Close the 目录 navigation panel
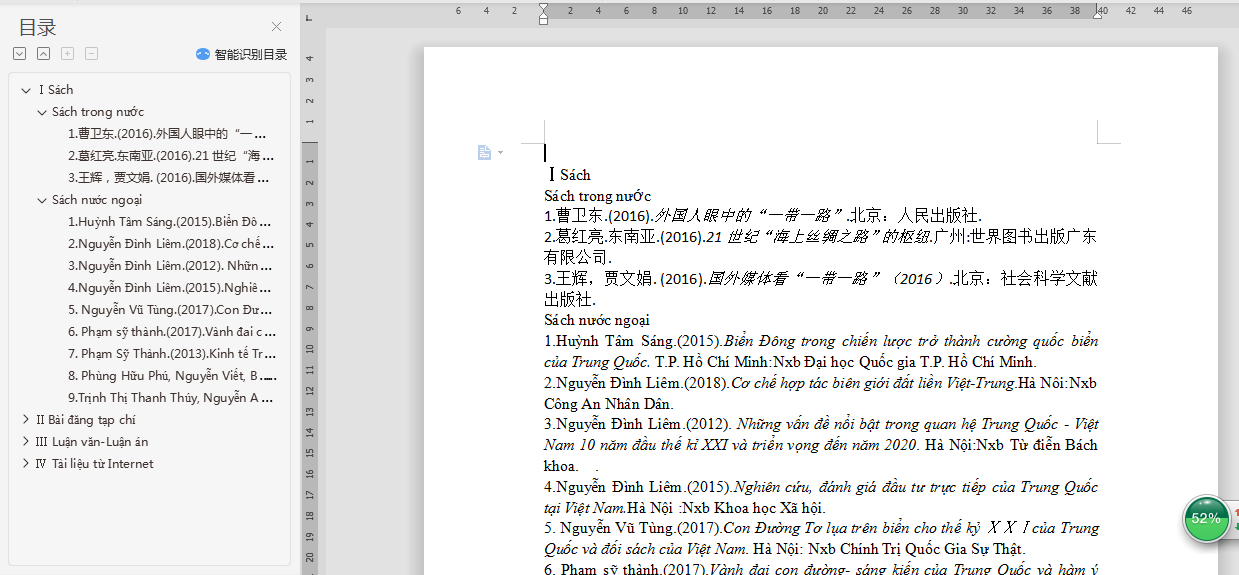Image resolution: width=1239 pixels, height=575 pixels. pos(277,27)
